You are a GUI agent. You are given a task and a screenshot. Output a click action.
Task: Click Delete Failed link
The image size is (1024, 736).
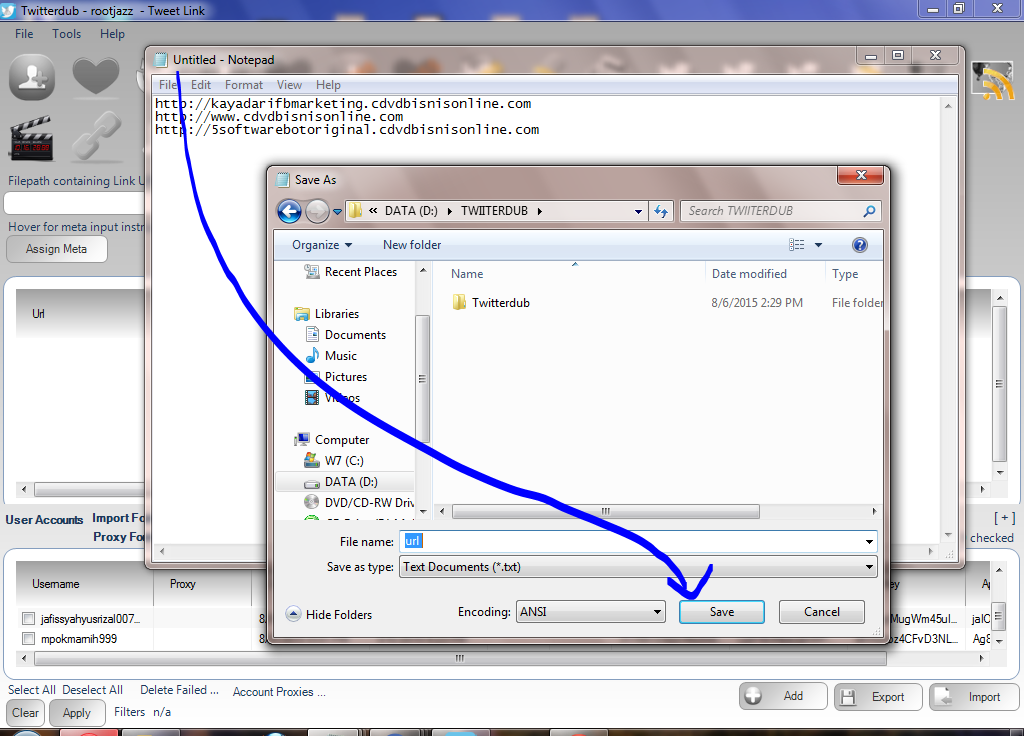180,690
